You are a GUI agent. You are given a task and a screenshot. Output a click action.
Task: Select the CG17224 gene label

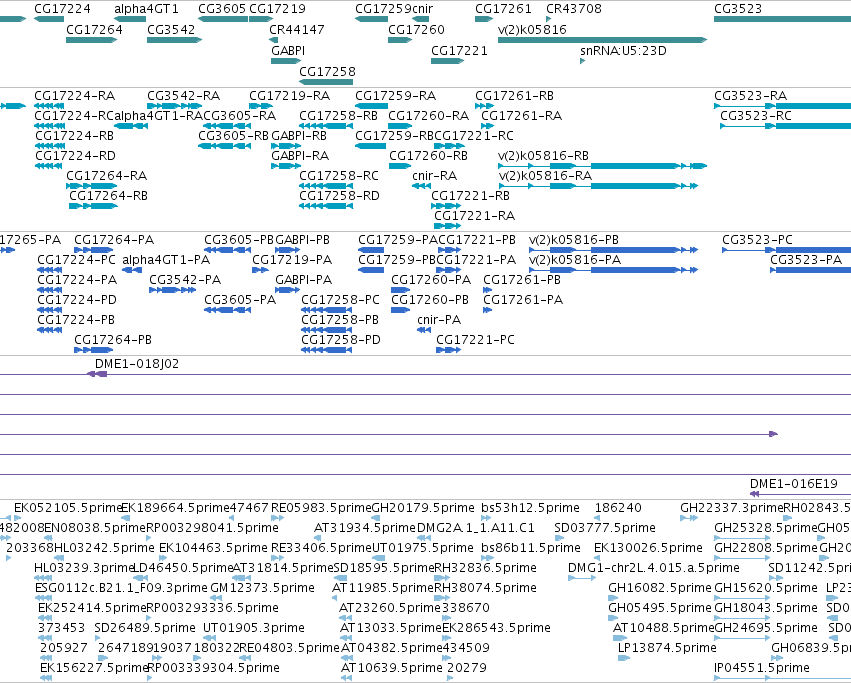(x=62, y=9)
